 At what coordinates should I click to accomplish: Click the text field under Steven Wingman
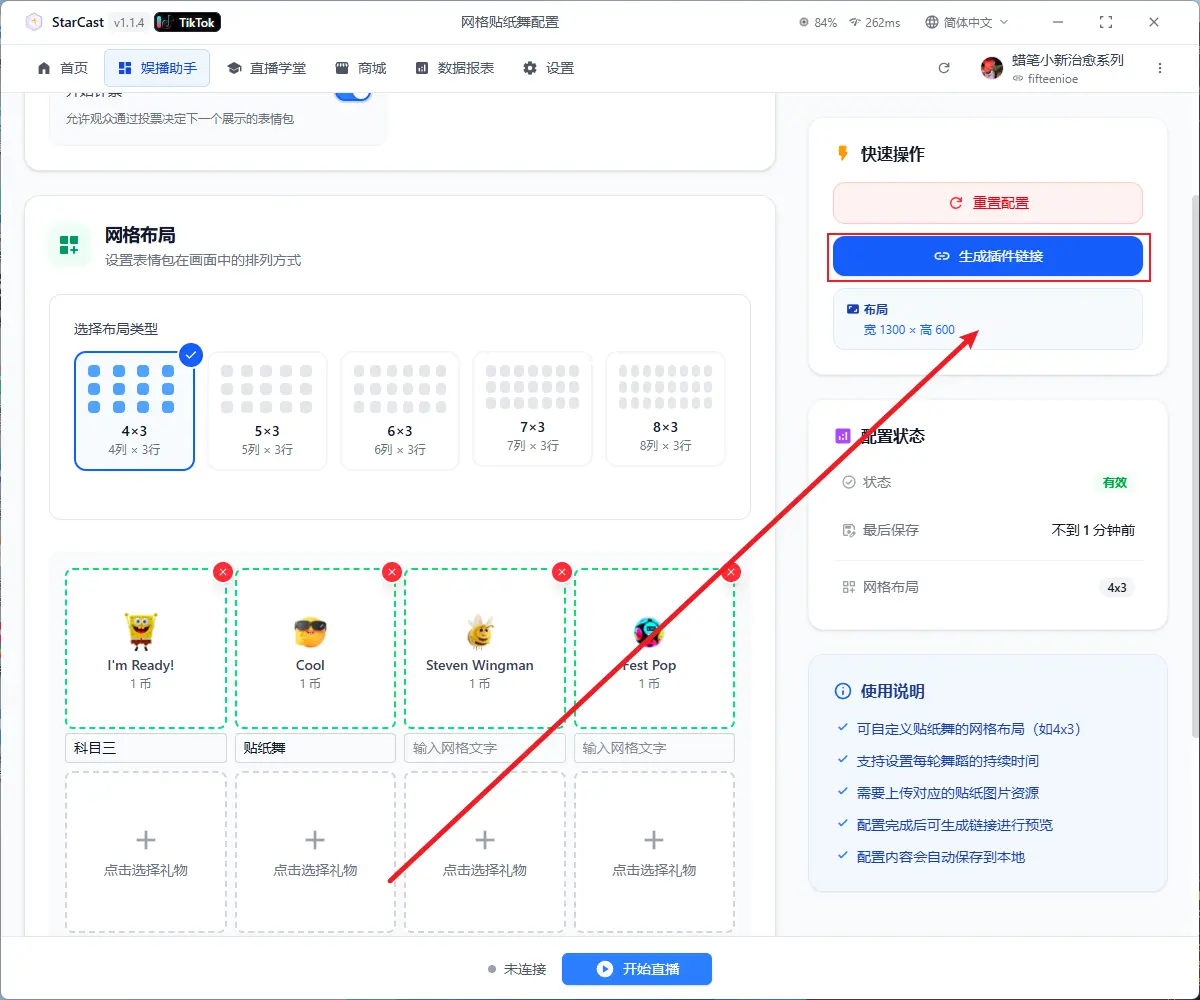point(484,748)
